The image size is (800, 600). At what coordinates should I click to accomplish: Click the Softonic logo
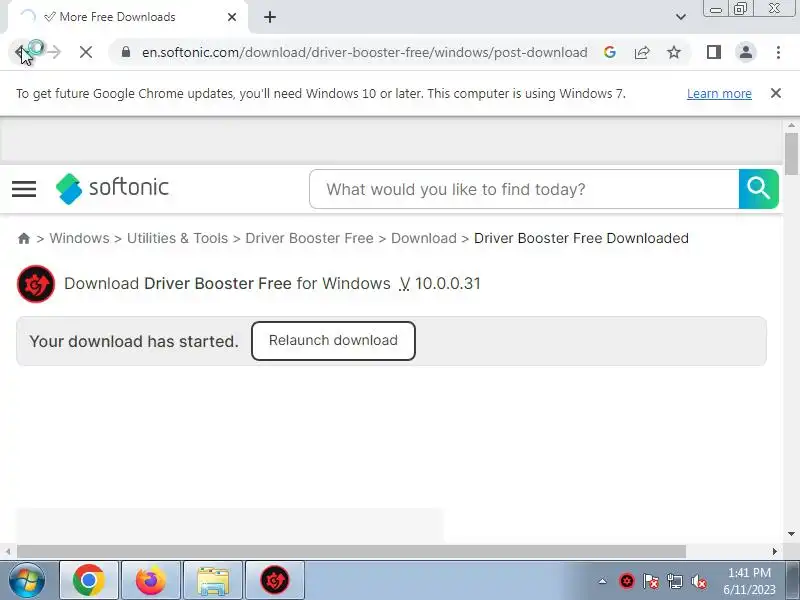[x=112, y=188]
